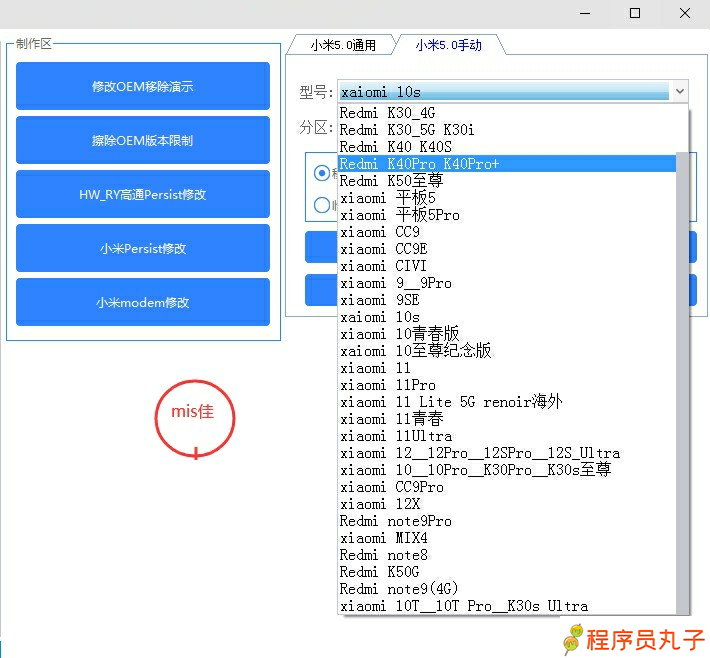This screenshot has height=658, width=710.
Task: Click the 小米Persist修改 button
Action: point(143,248)
